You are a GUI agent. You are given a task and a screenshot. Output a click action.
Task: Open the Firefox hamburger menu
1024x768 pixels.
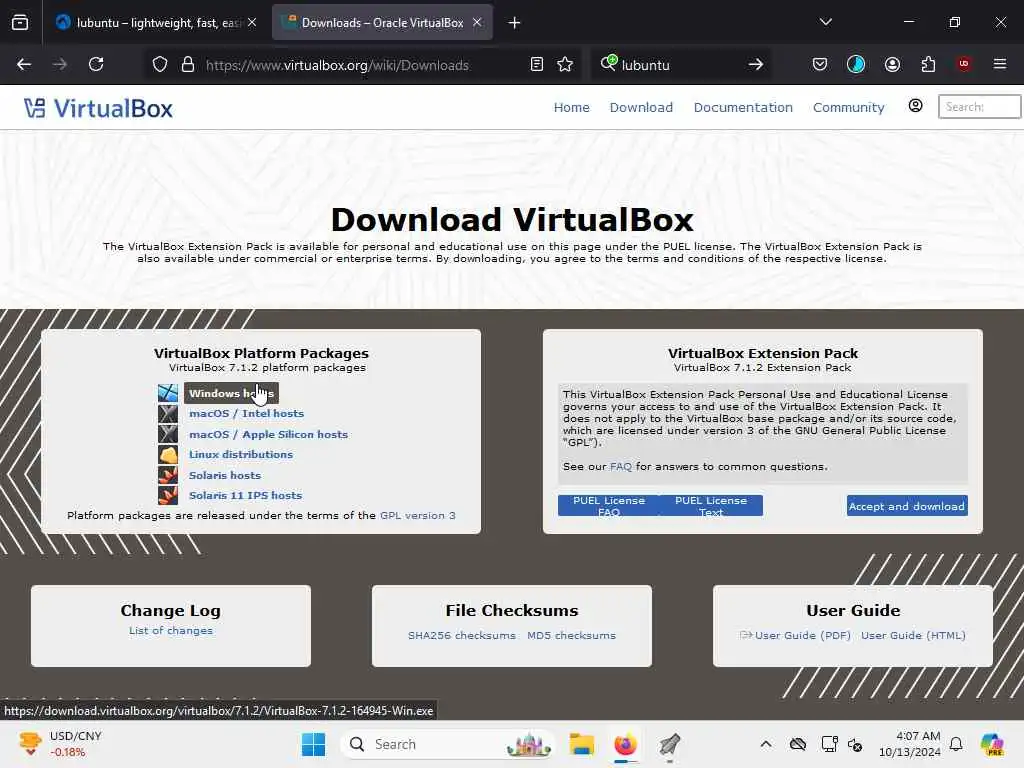pos(1000,64)
